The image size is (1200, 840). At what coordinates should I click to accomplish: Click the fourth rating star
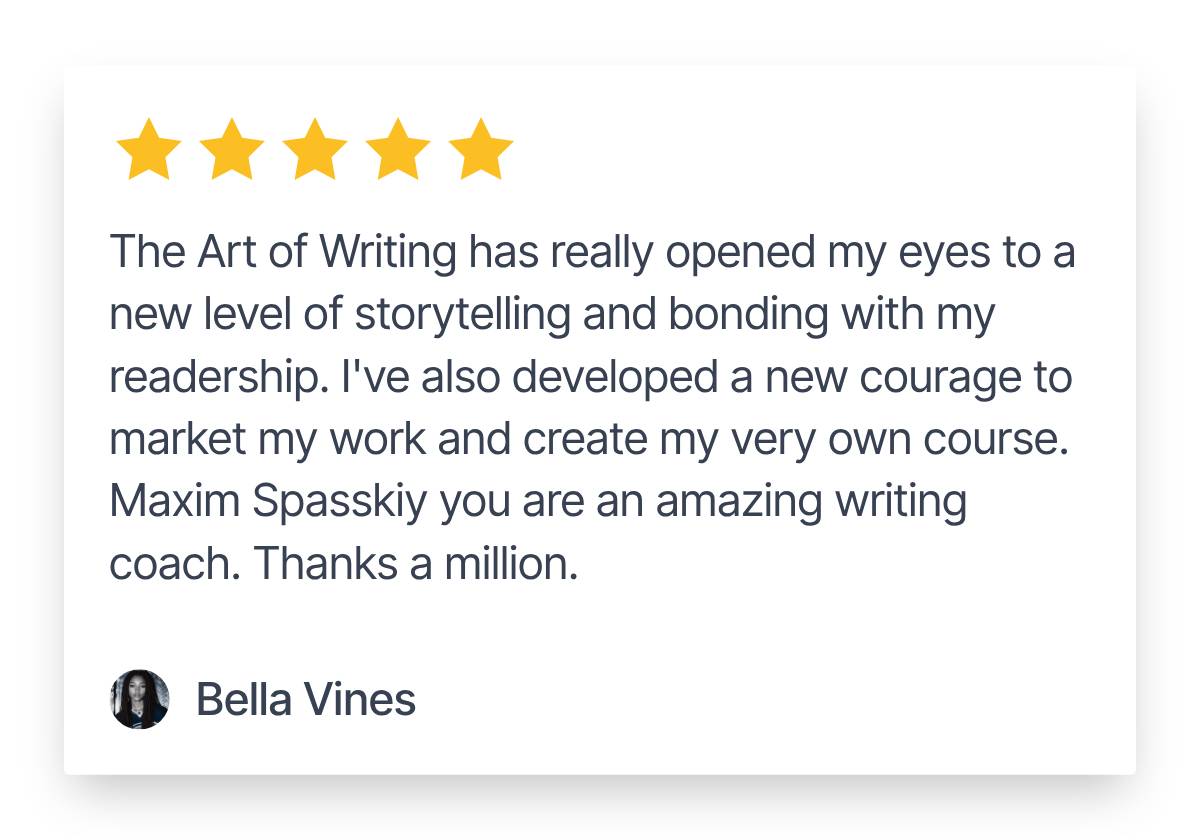[397, 150]
